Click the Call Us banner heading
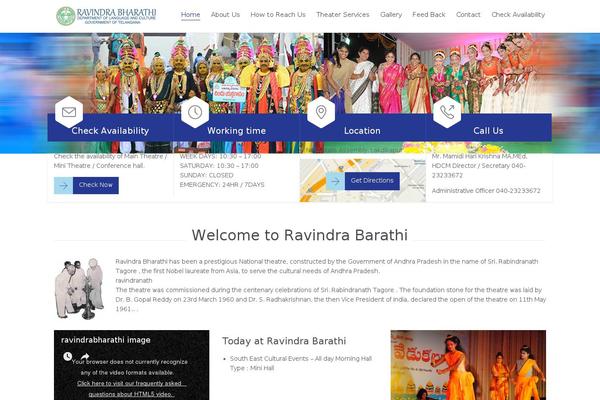The image size is (600, 400). point(488,131)
